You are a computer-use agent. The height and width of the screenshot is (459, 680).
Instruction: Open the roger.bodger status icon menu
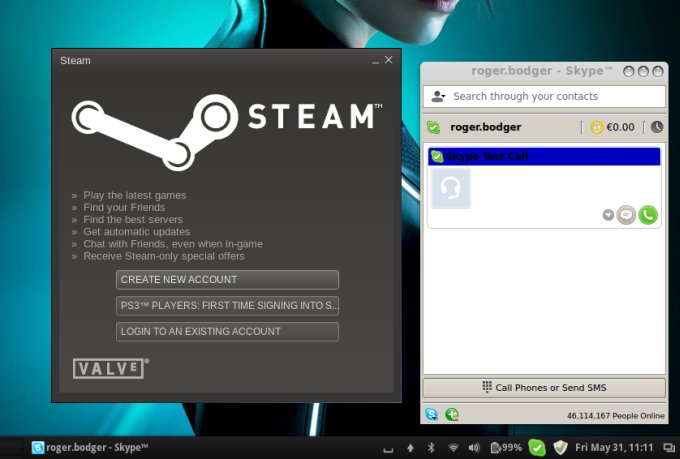[433, 128]
